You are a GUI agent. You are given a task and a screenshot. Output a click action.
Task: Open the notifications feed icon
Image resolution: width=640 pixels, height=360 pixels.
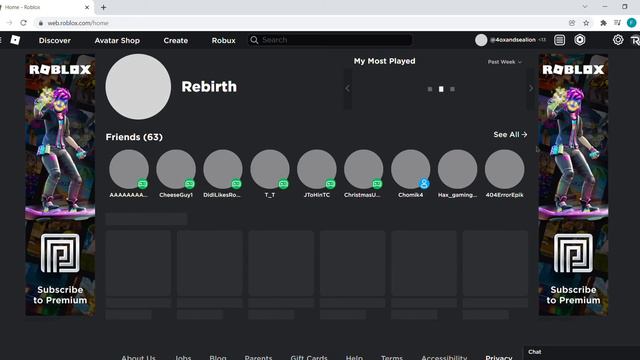pyautogui.click(x=560, y=40)
